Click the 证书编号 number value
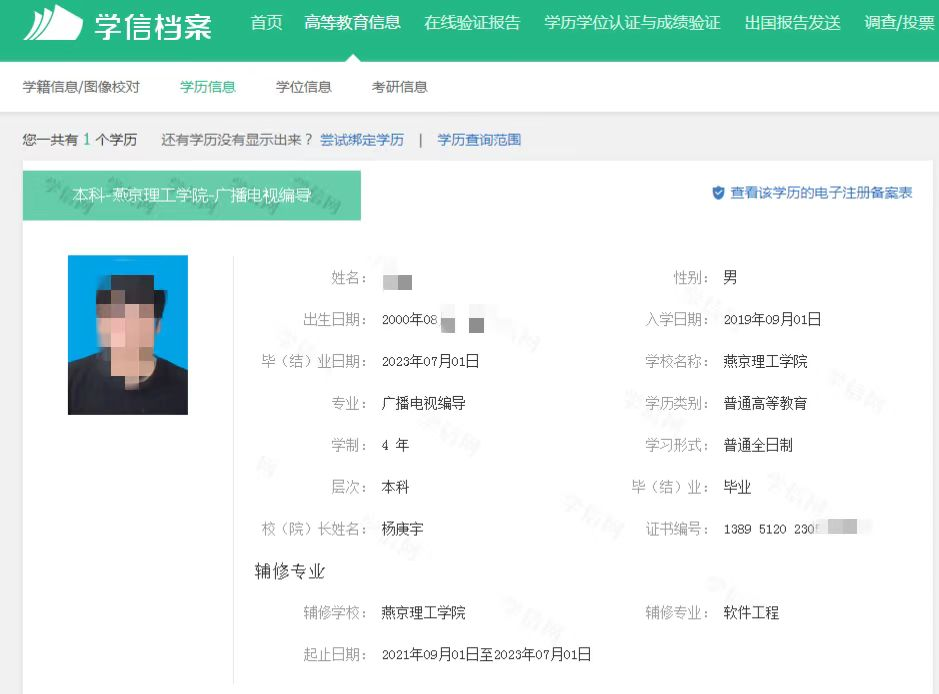This screenshot has height=694, width=939. [788, 529]
